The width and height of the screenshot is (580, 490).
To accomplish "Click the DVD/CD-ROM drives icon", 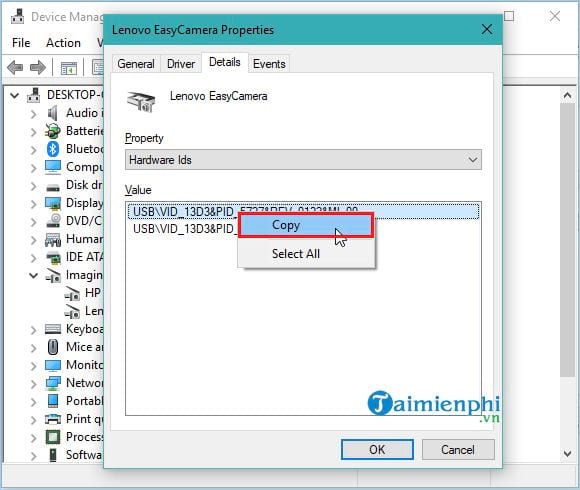I will [54, 221].
